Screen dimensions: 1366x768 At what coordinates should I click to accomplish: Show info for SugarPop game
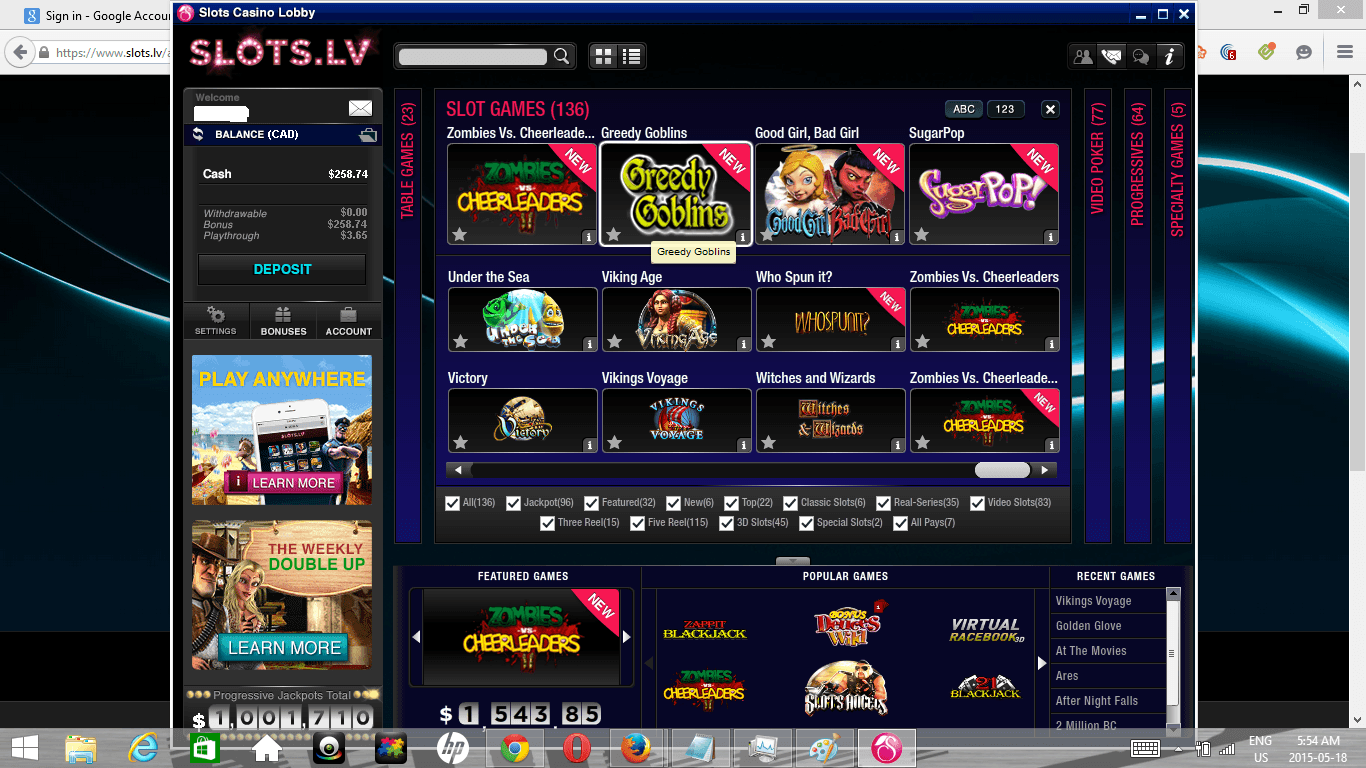click(1051, 237)
